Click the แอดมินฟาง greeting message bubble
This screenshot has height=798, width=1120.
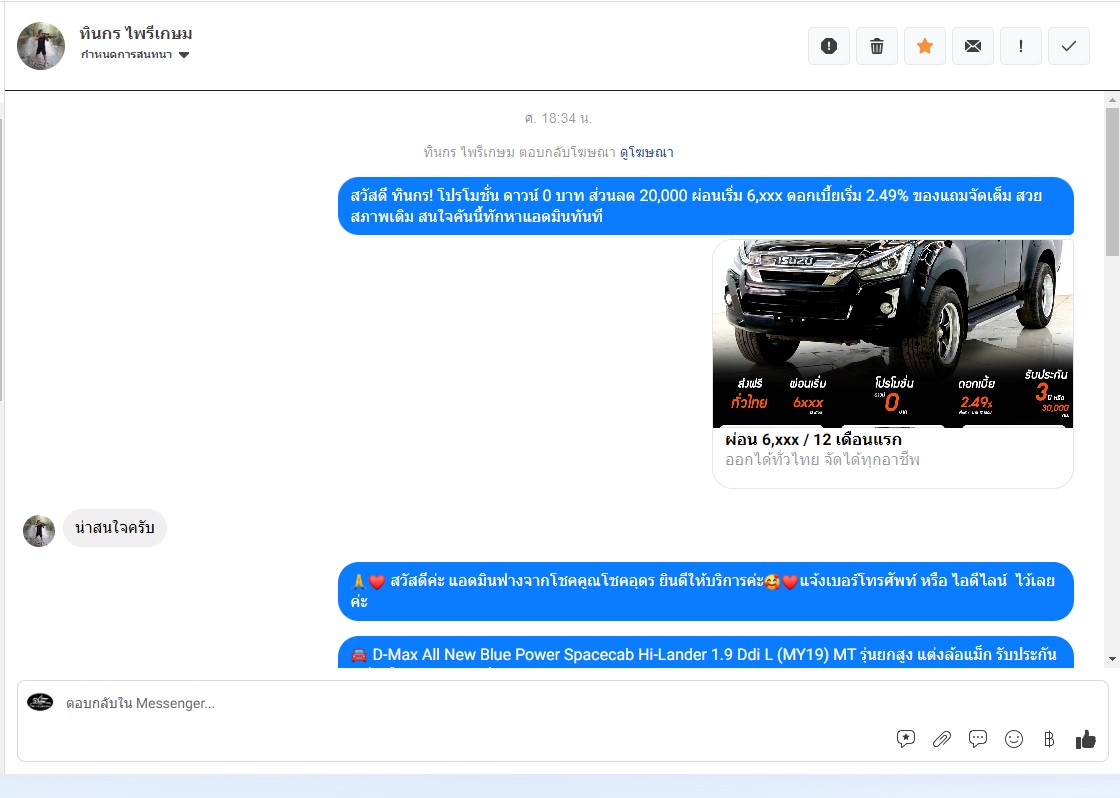(706, 592)
